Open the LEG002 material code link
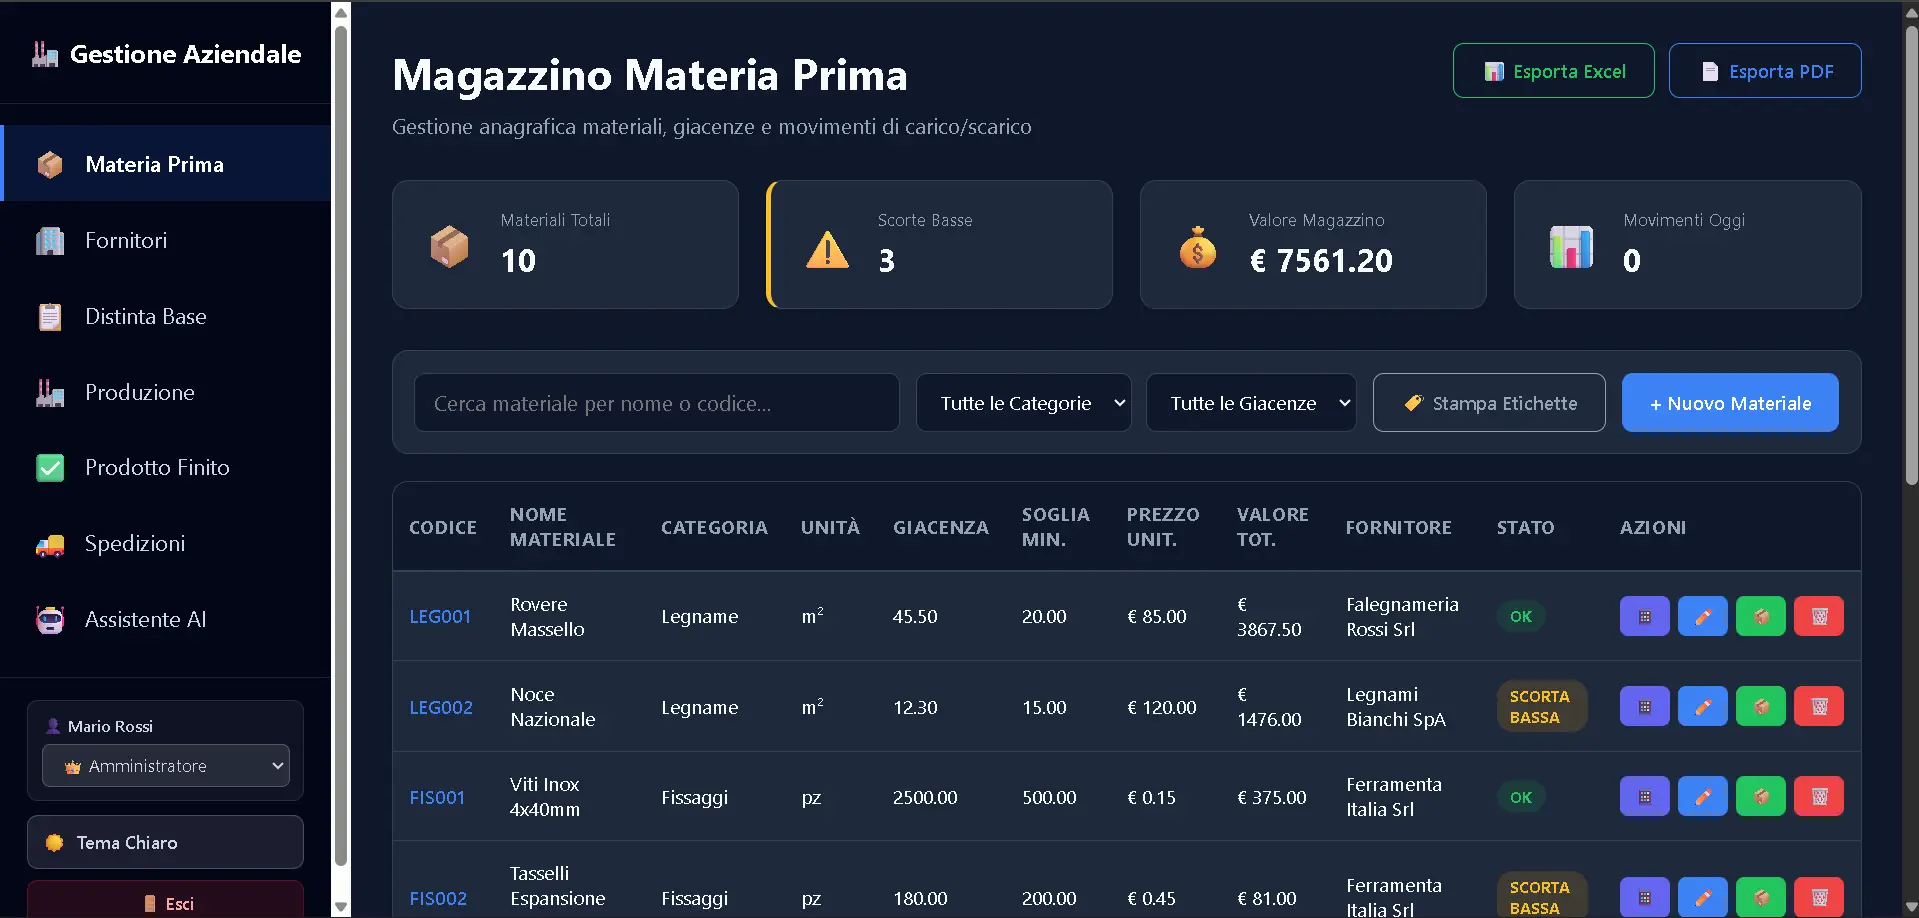Viewport: 1919px width, 918px height. [441, 707]
